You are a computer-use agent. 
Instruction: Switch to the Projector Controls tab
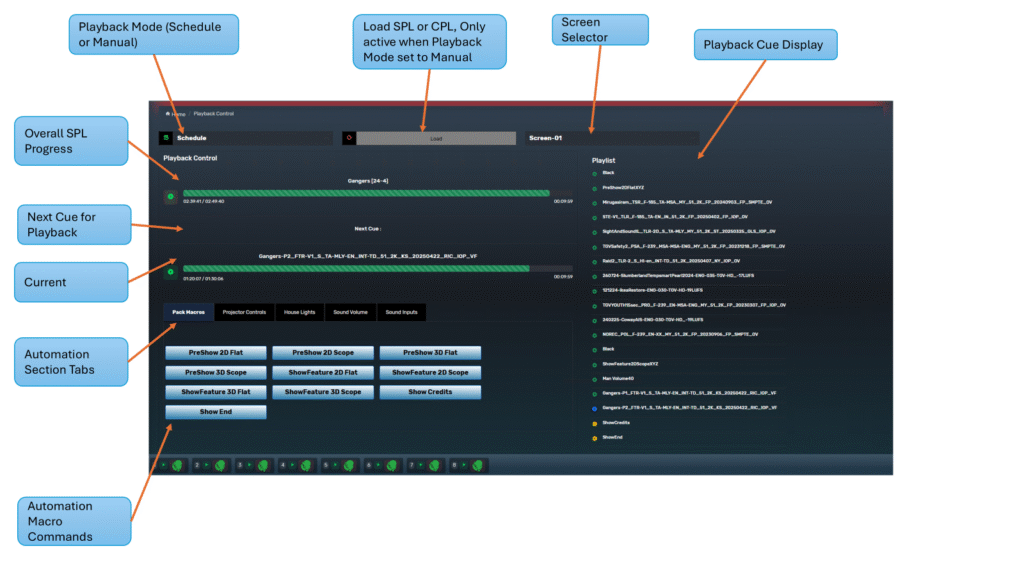(244, 313)
